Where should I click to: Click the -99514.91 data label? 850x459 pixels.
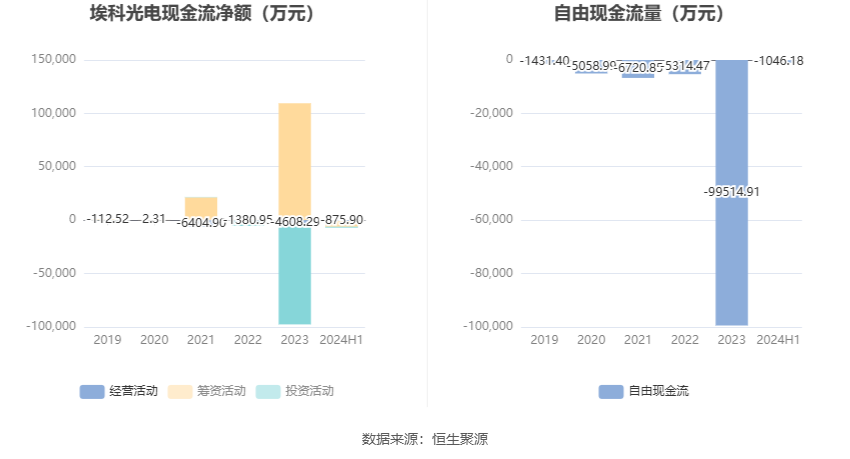[732, 192]
